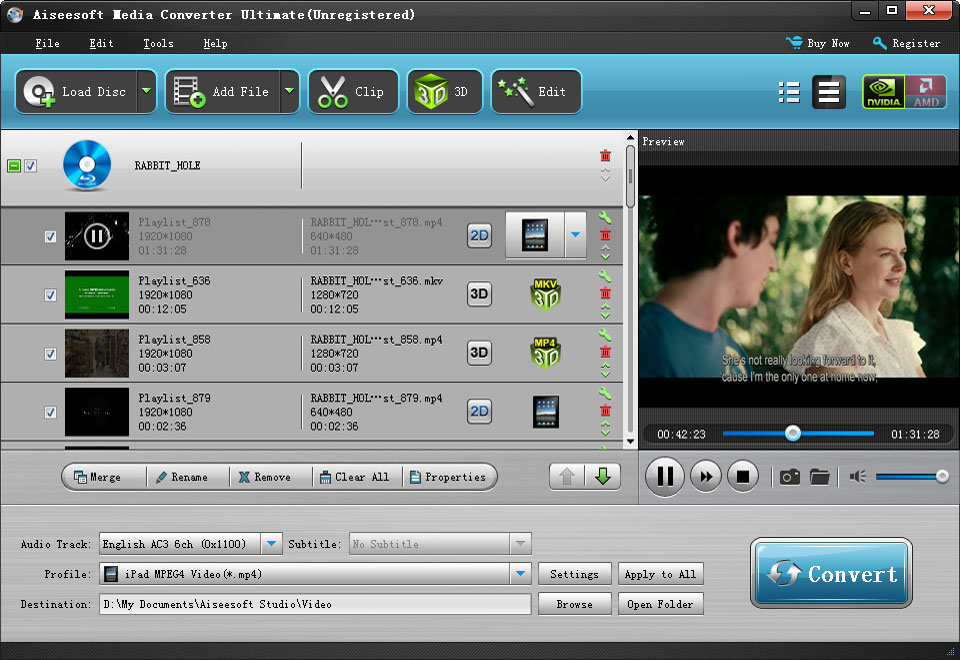Open the Help menu
This screenshot has width=960, height=660.
click(215, 44)
